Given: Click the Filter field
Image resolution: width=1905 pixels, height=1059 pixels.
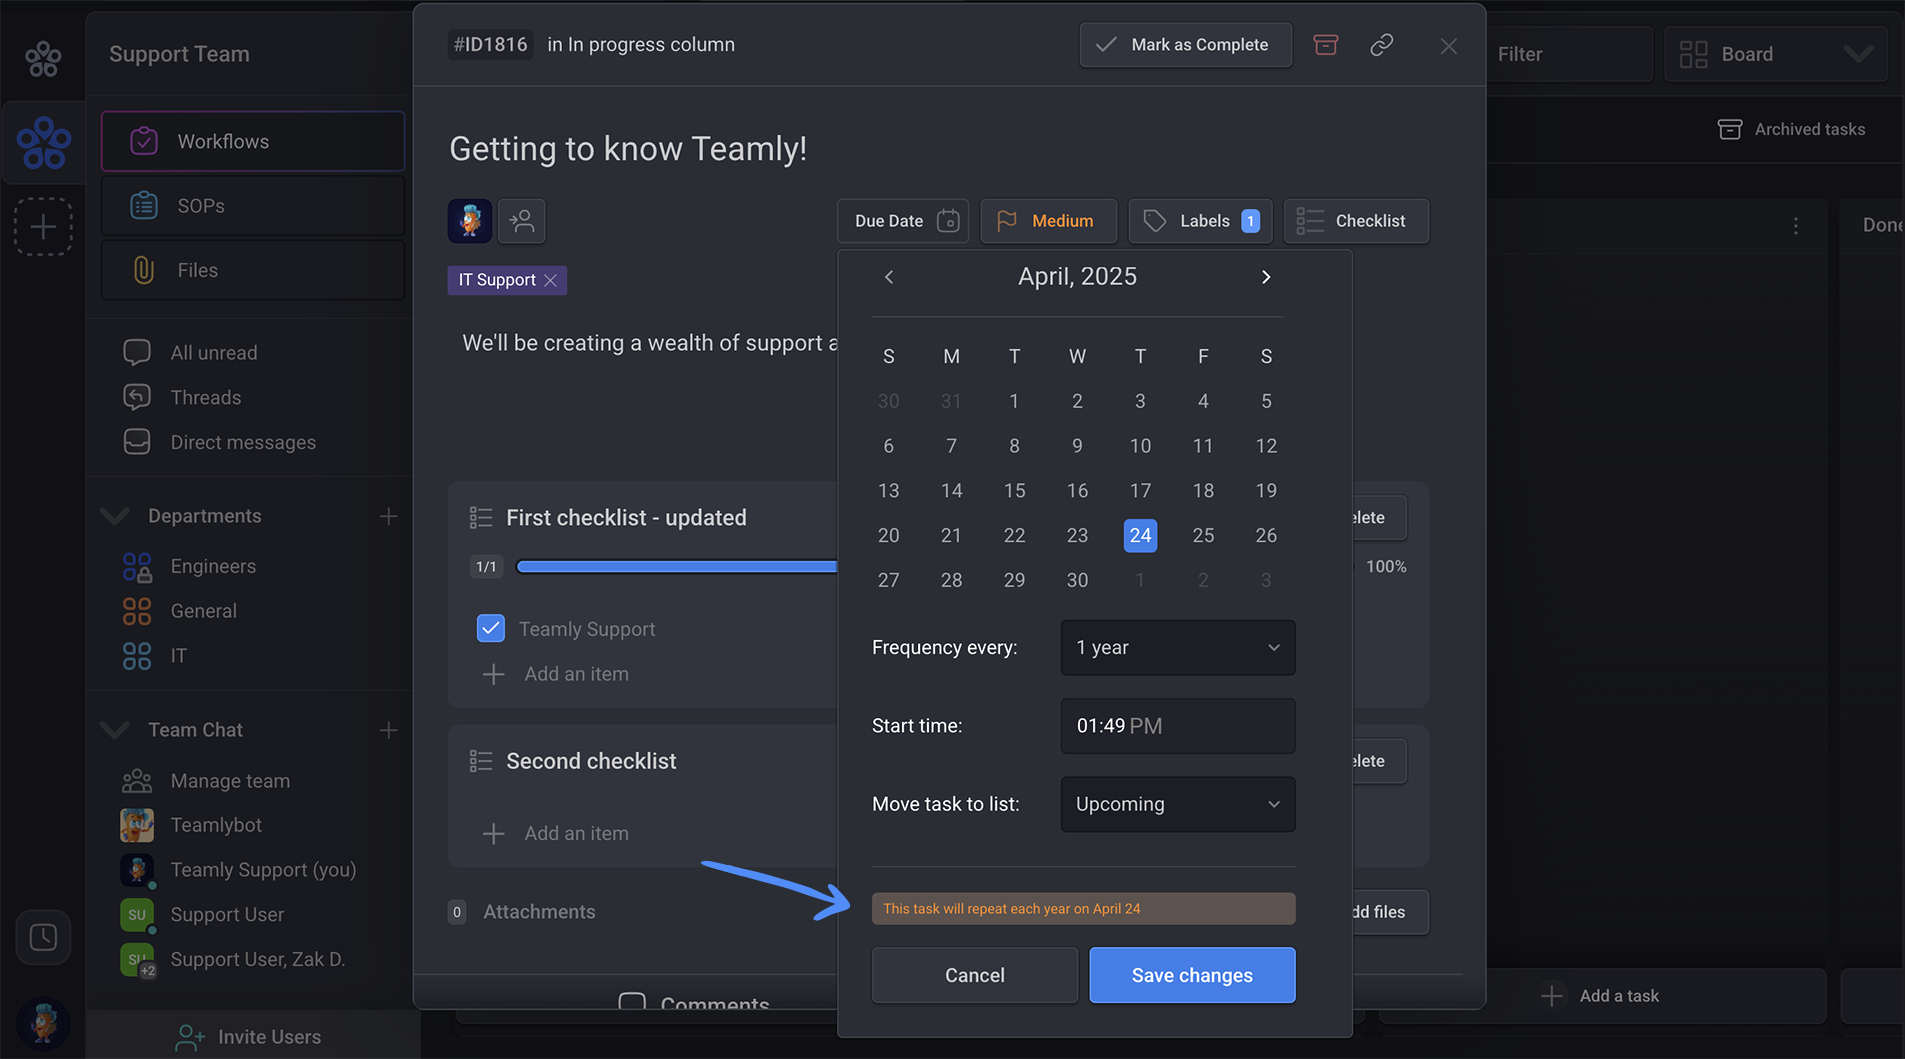Looking at the screenshot, I should (1569, 54).
